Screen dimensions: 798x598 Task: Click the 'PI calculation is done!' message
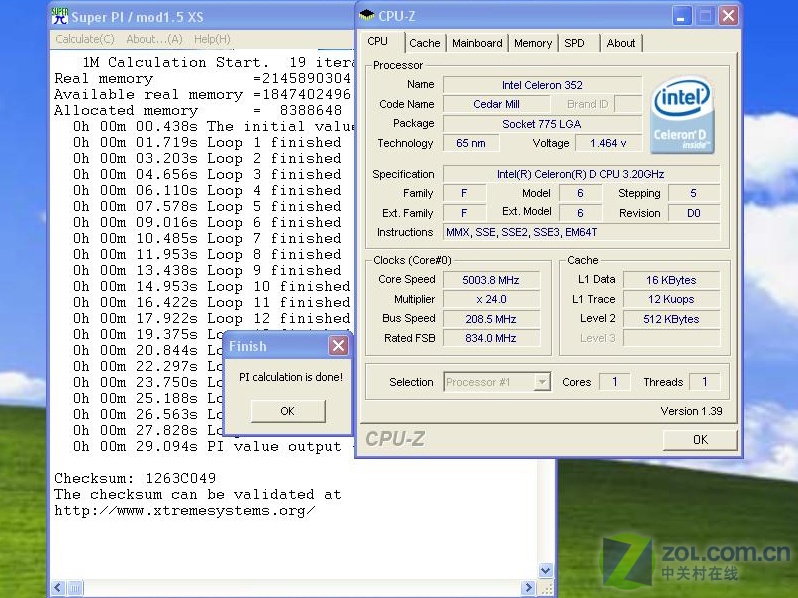coord(291,377)
